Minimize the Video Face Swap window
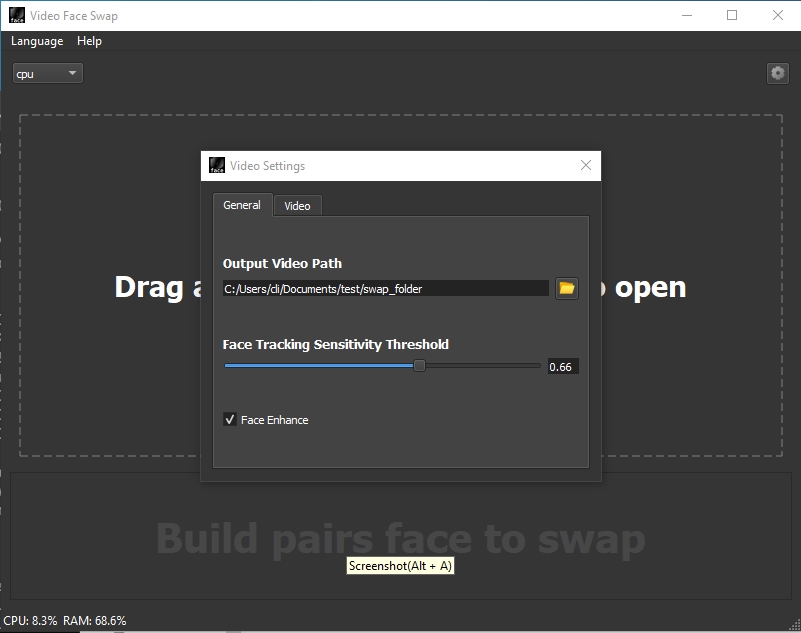The width and height of the screenshot is (801, 633). tap(686, 15)
